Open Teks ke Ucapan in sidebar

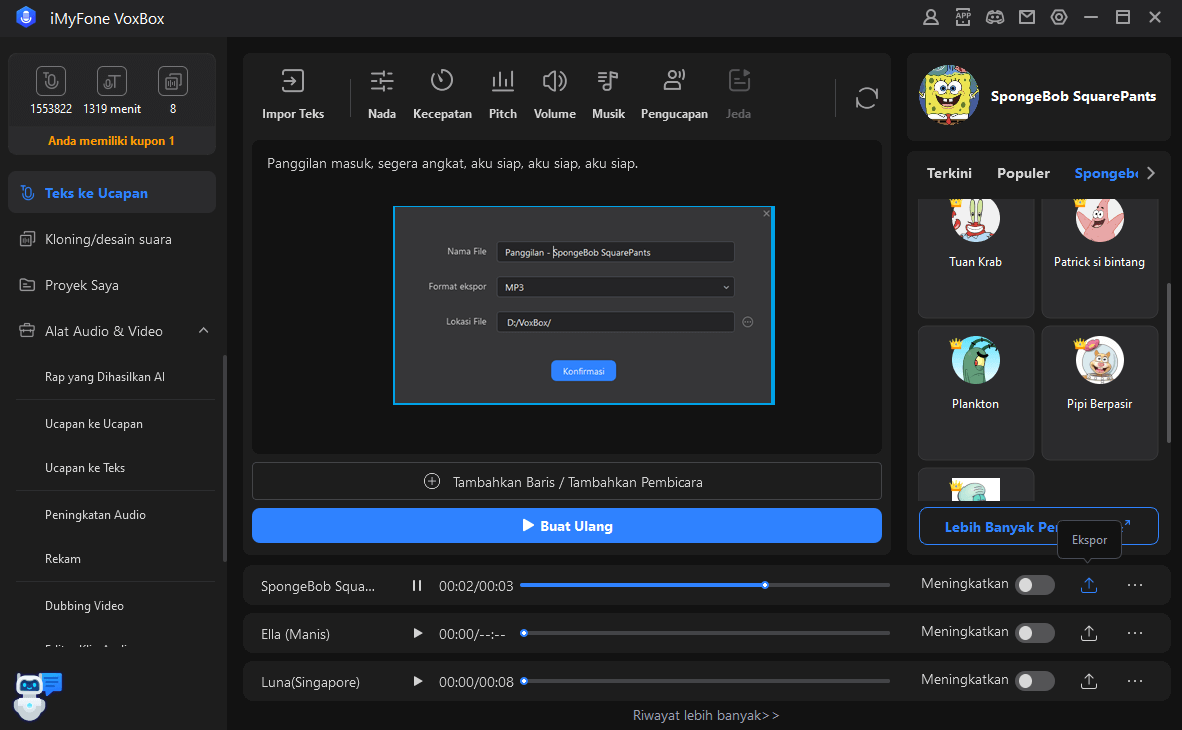(112, 192)
